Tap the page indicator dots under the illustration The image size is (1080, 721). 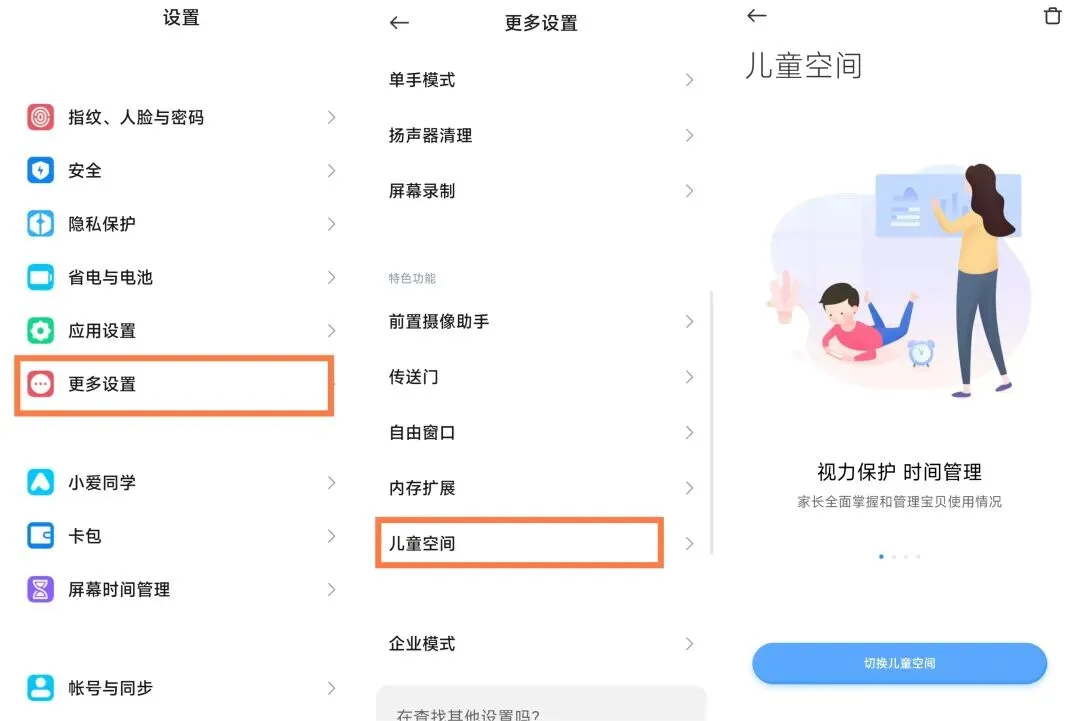coord(900,556)
